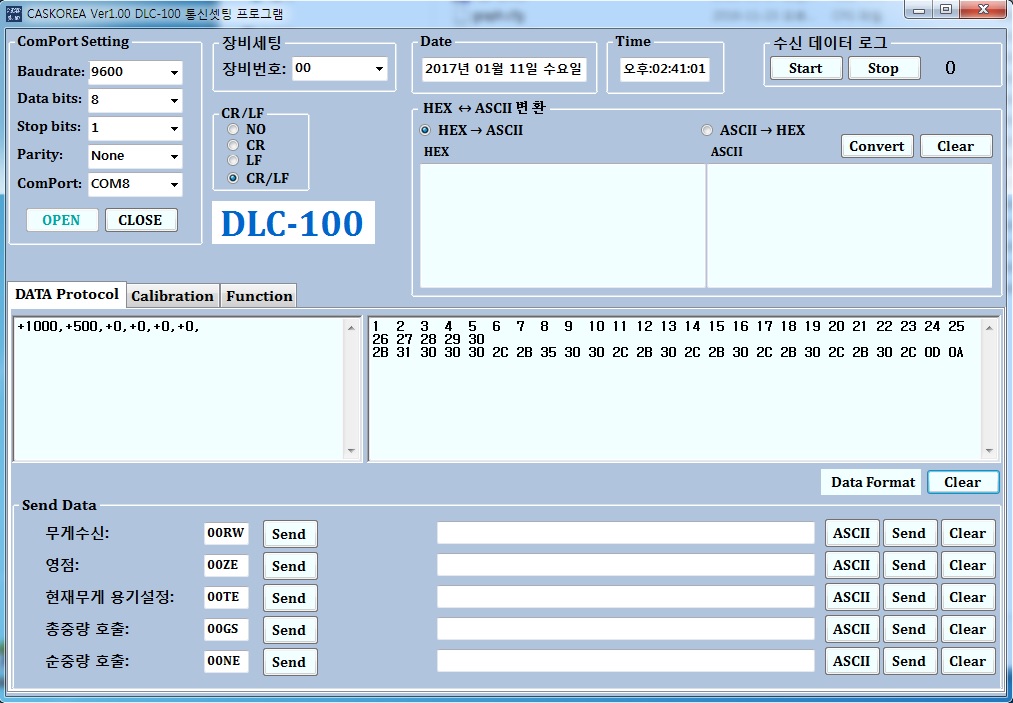The height and width of the screenshot is (703, 1013).
Task: Stop the received data log
Action: 883,68
